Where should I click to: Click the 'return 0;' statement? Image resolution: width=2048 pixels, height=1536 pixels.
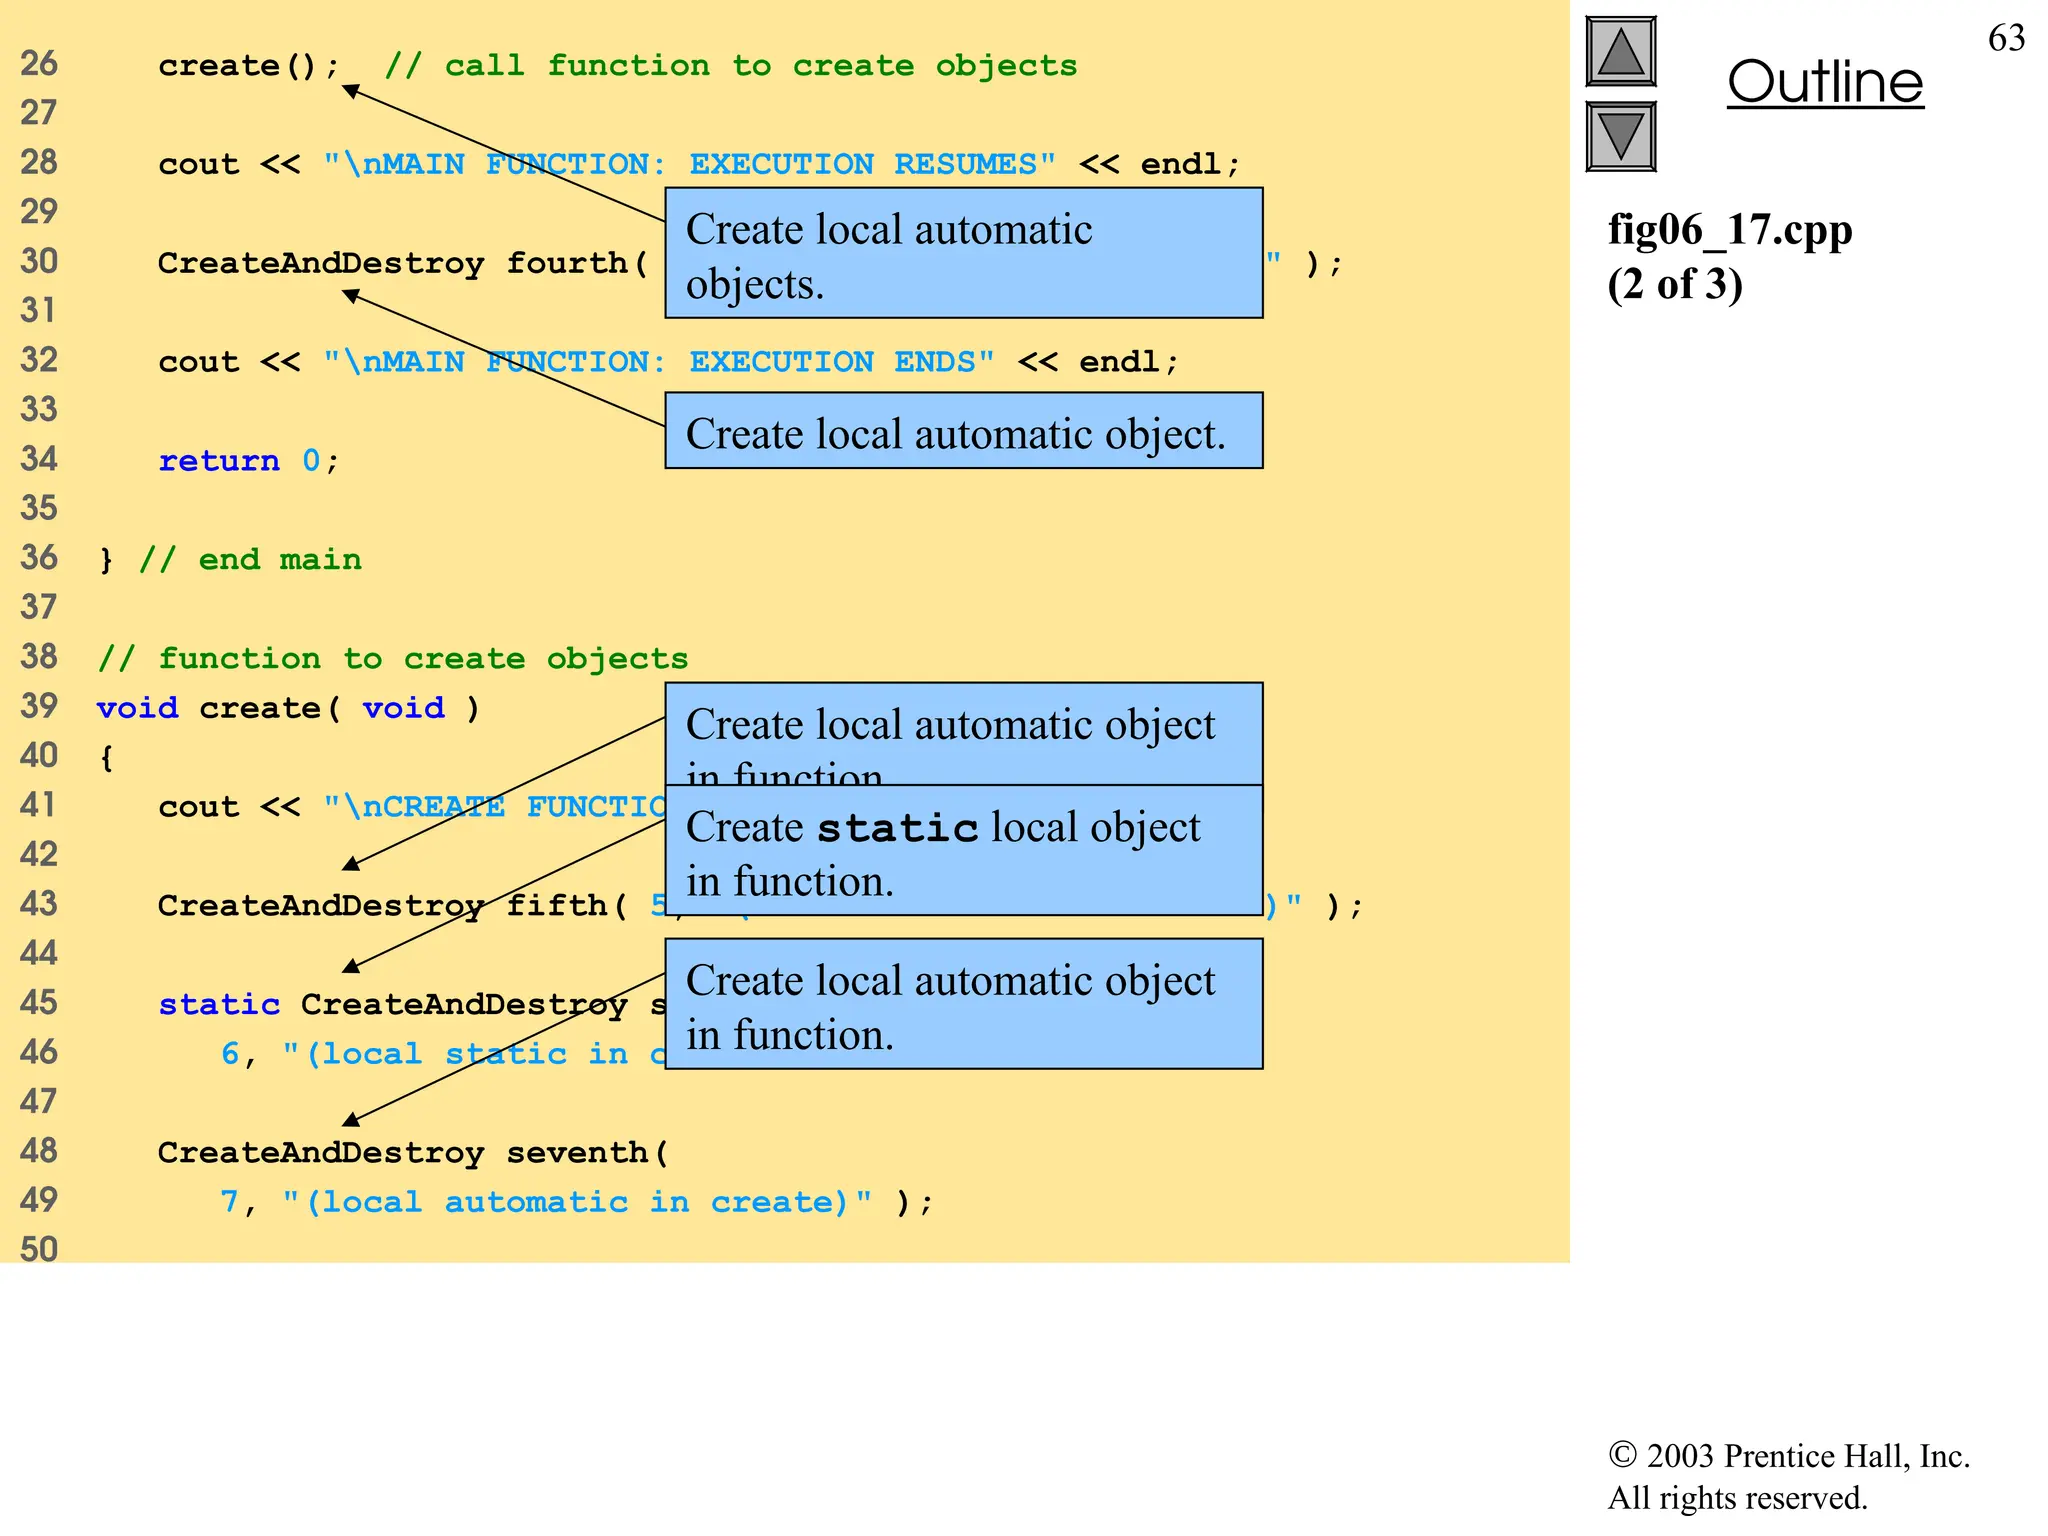248,461
